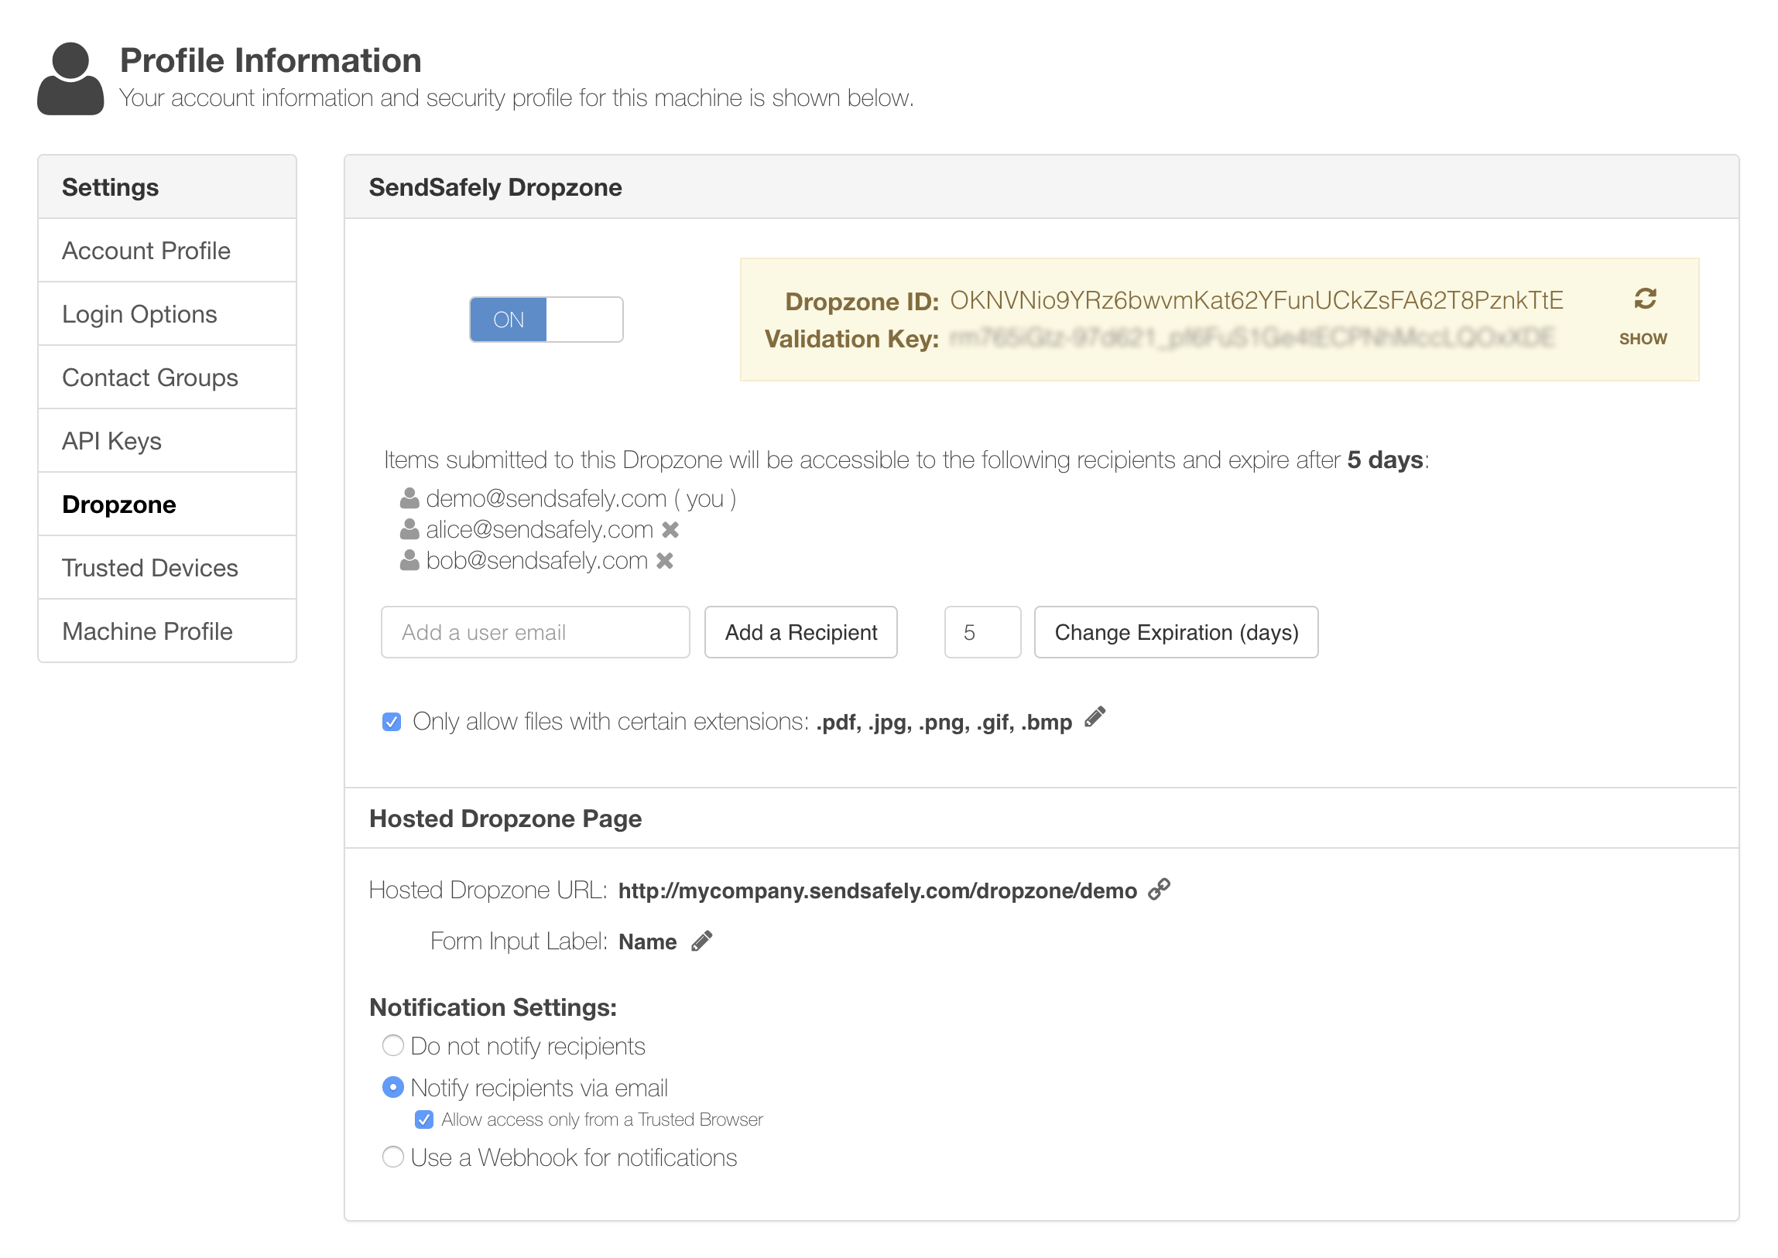1778x1258 pixels.
Task: Select Do not notify recipients
Action: click(392, 1045)
